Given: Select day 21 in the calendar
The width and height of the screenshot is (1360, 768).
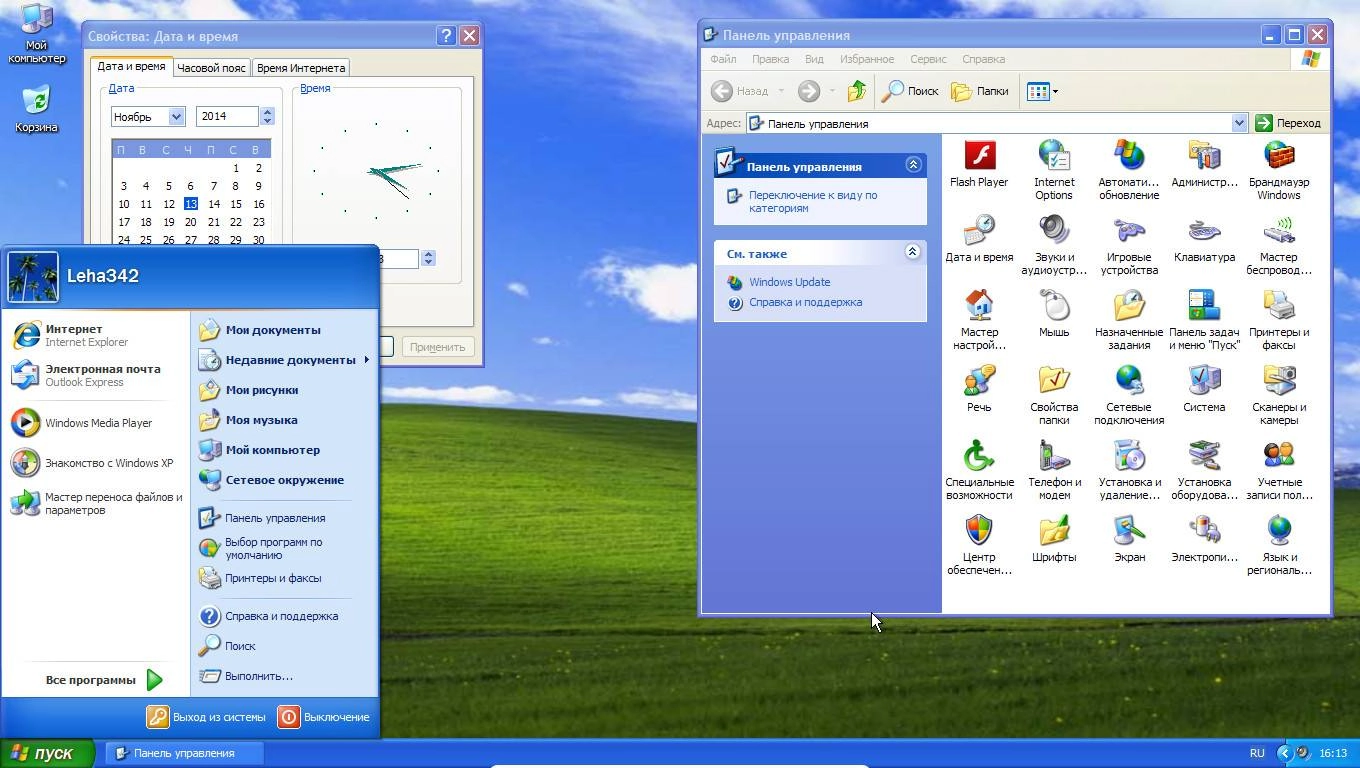Looking at the screenshot, I should pyautogui.click(x=213, y=222).
